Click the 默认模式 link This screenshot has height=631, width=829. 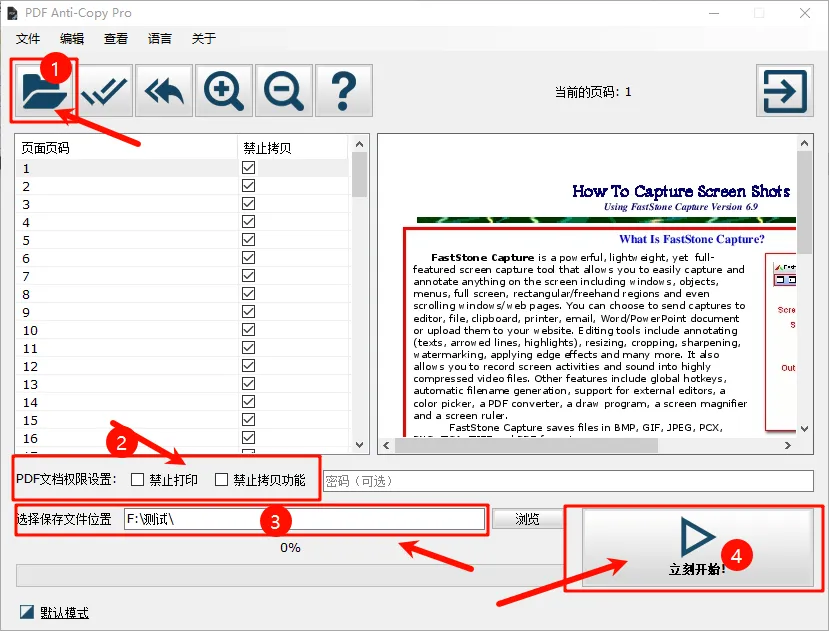65,612
